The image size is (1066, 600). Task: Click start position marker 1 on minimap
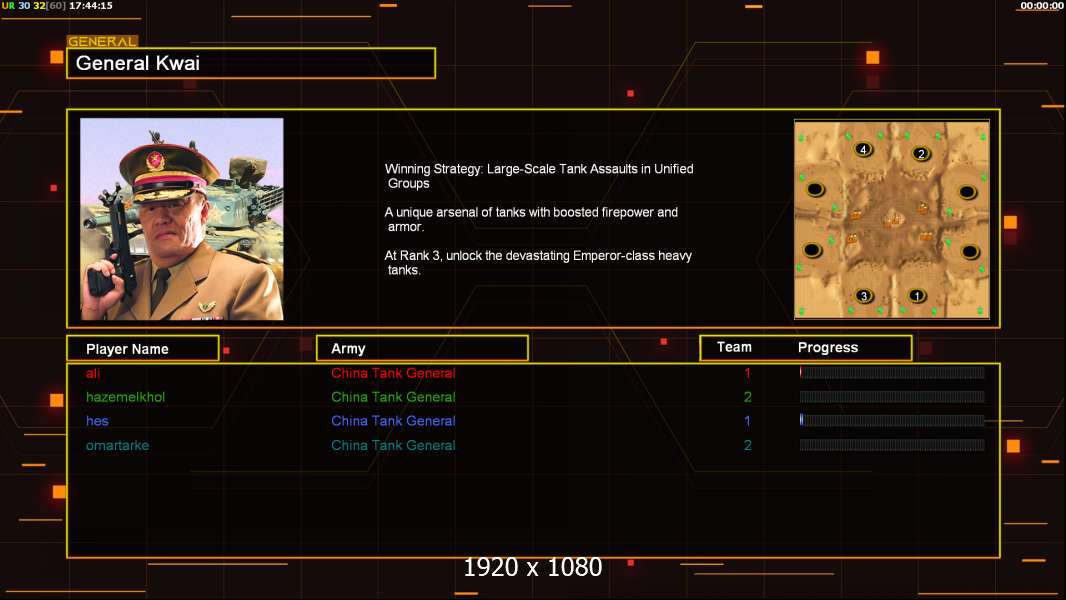coord(916,296)
